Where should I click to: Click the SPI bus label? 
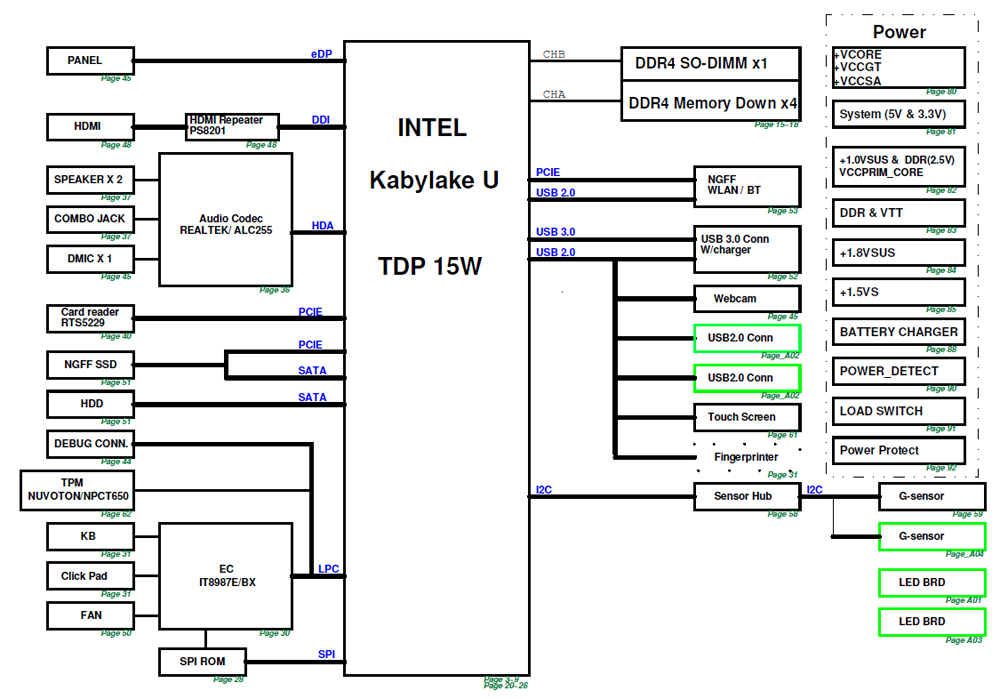327,654
